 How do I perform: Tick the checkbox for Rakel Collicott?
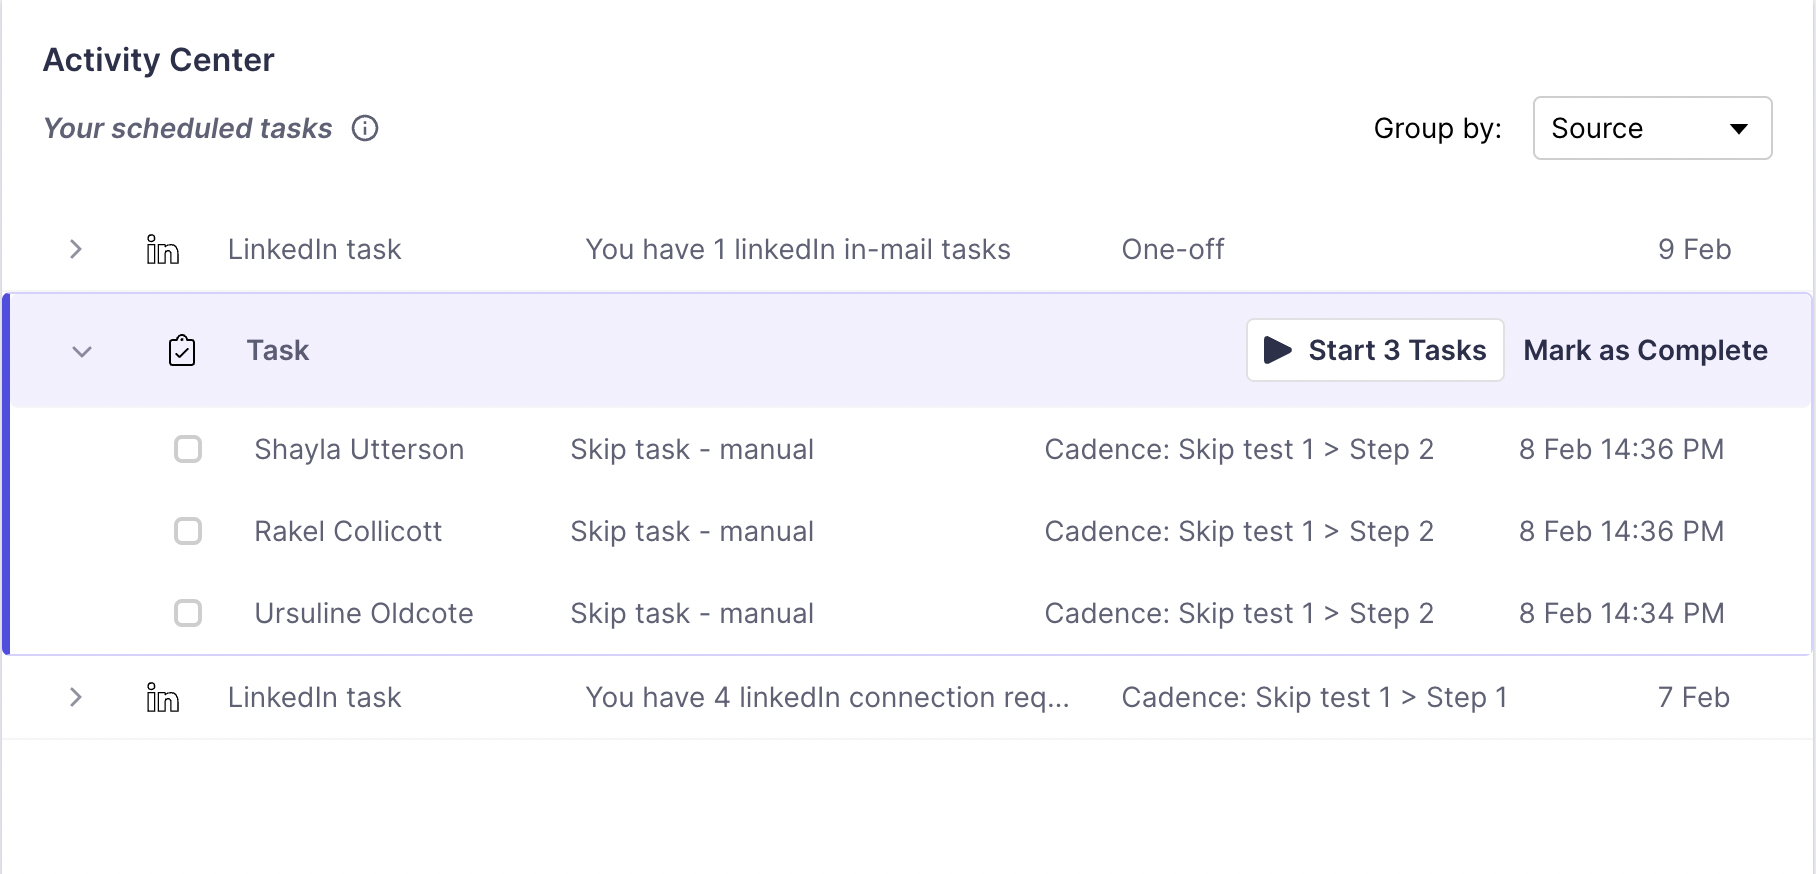coord(188,531)
